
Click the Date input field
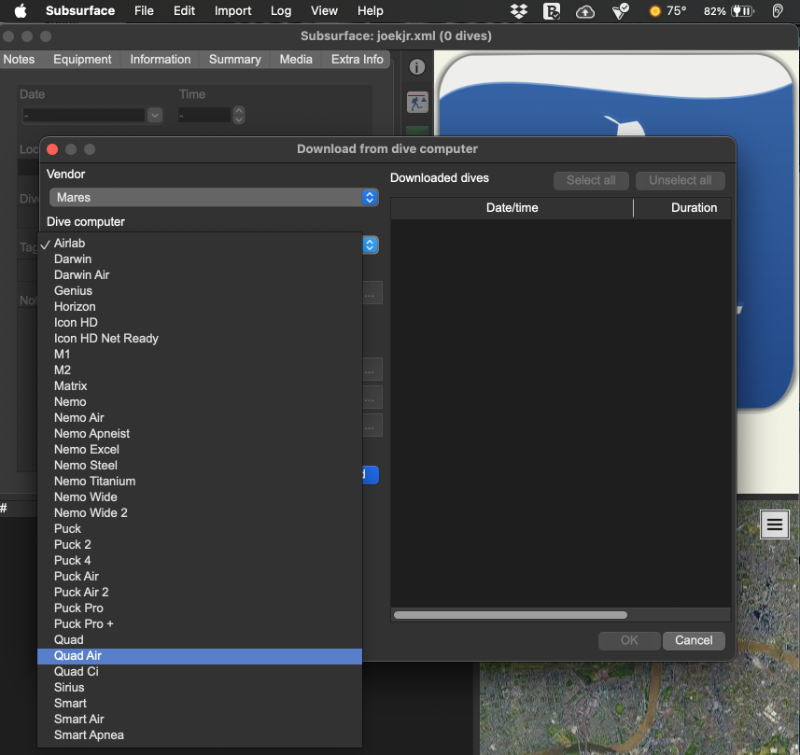[85, 115]
